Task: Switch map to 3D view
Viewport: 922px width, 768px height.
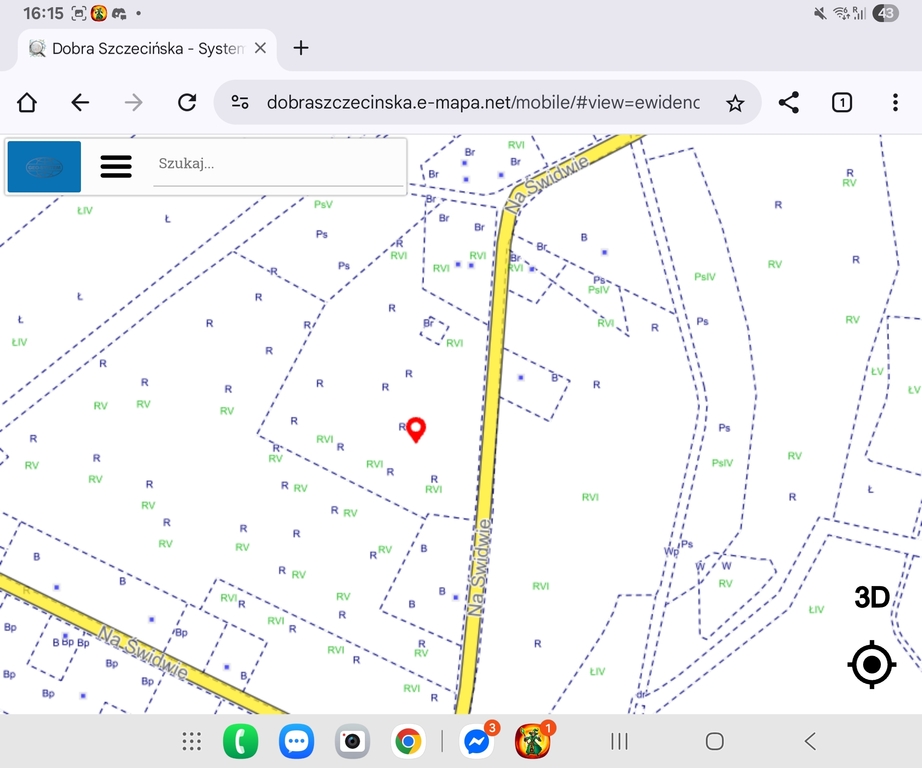Action: click(x=871, y=598)
